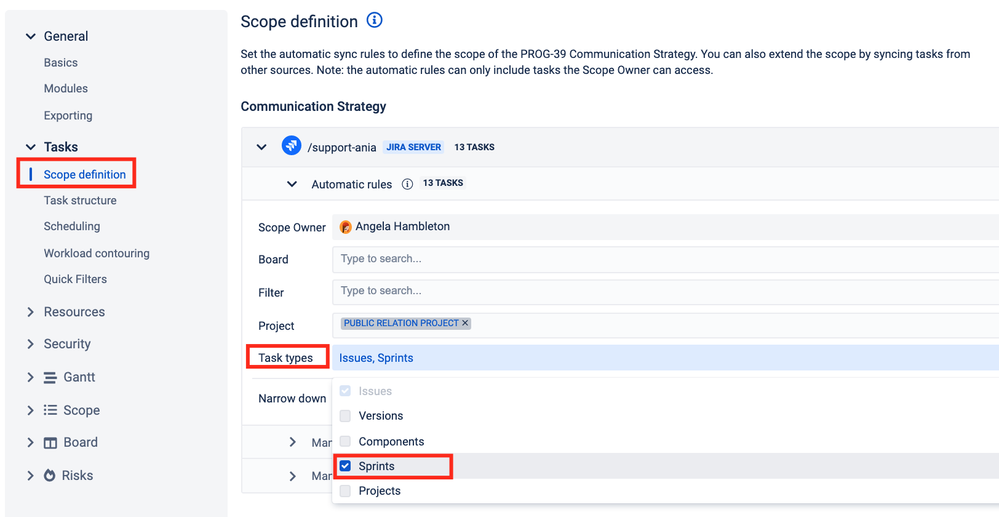This screenshot has width=999, height=517.
Task: Collapse the Automatic rules section
Action: point(292,184)
